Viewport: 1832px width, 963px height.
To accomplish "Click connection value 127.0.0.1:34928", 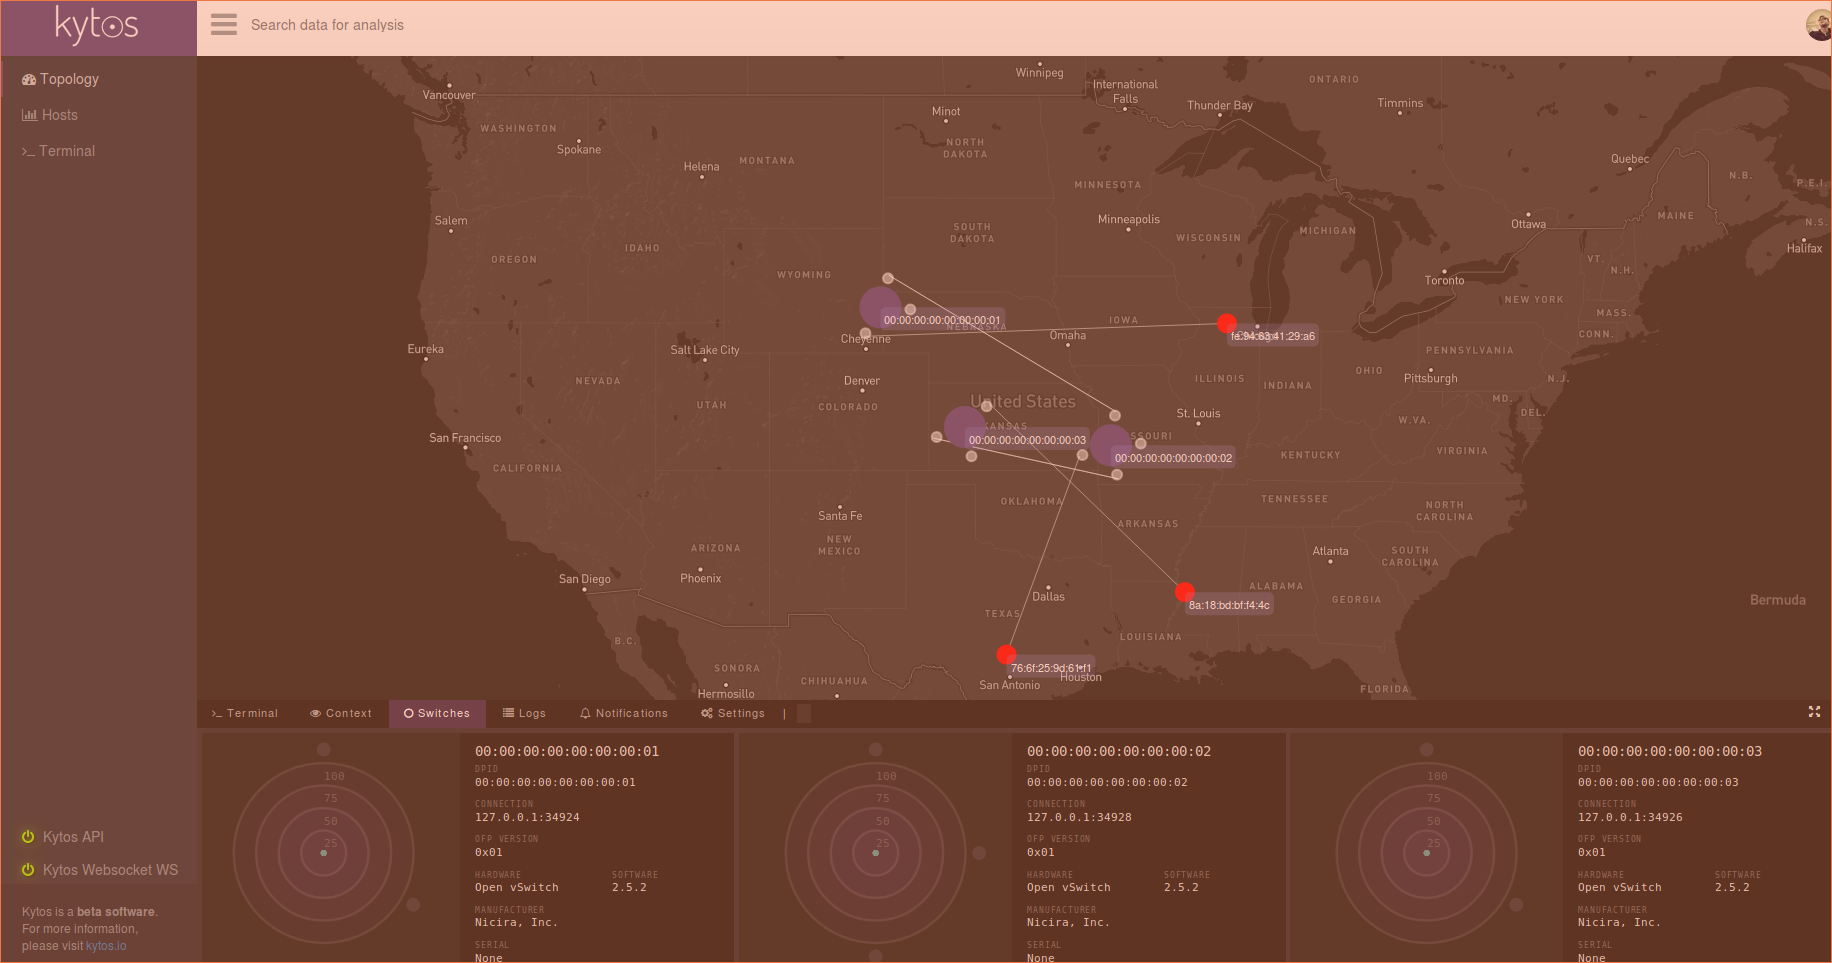I will 1079,817.
